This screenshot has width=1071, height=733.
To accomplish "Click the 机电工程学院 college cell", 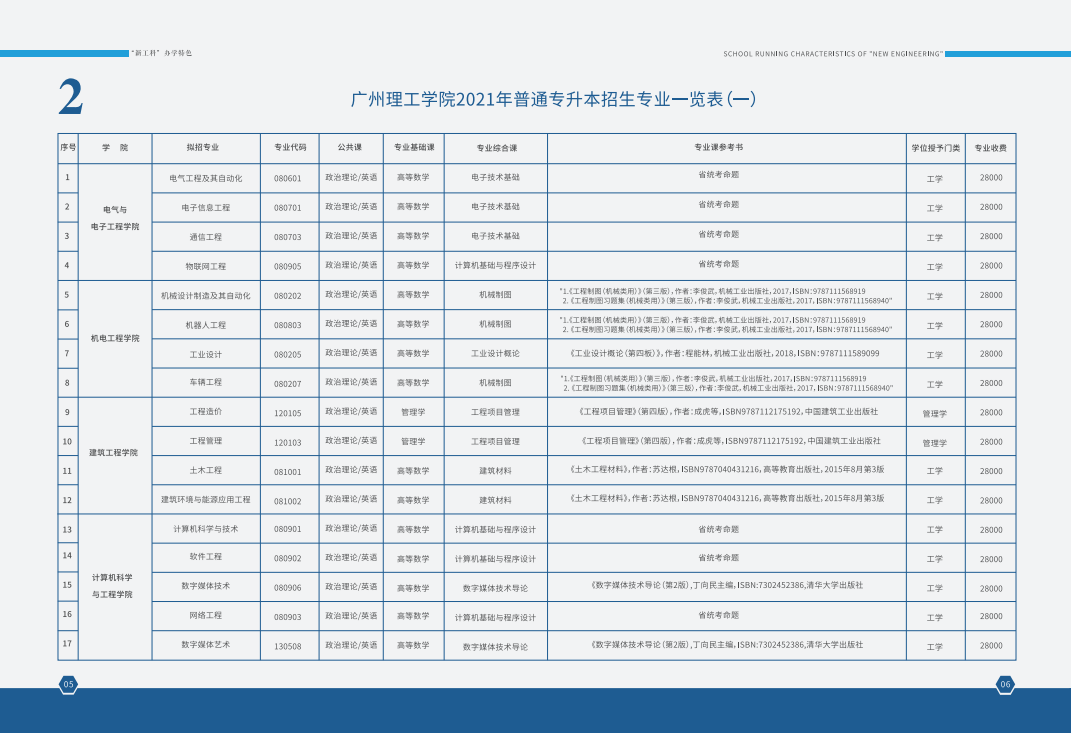I will coord(115,338).
